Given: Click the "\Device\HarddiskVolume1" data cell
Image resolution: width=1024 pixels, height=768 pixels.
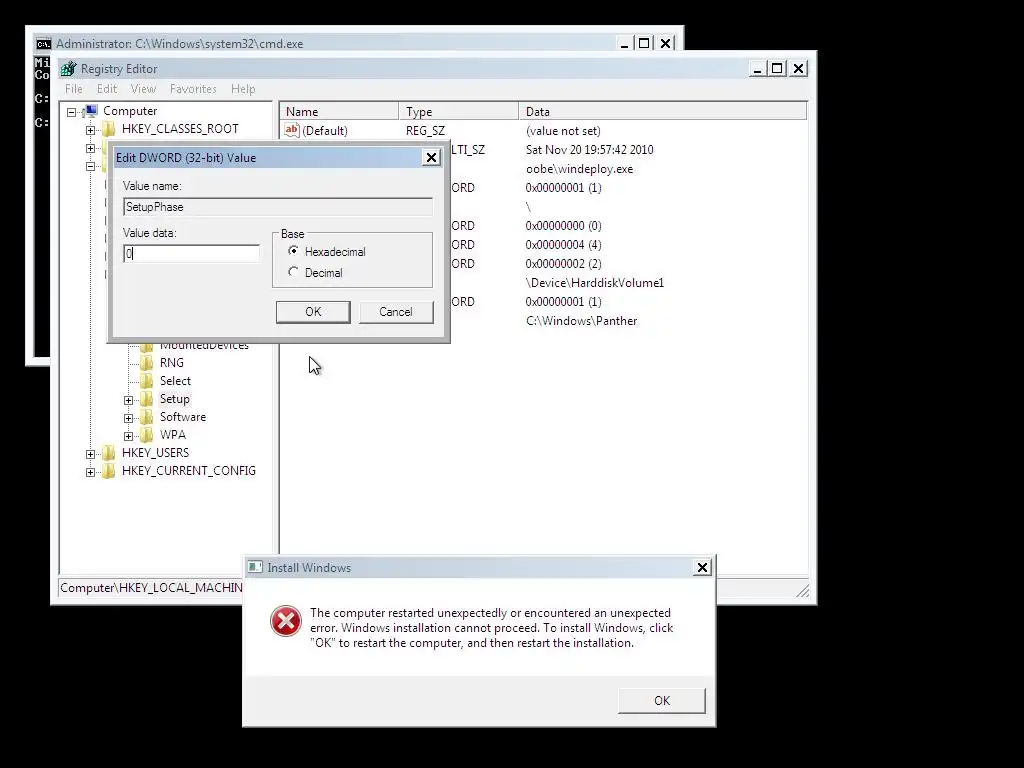Looking at the screenshot, I should pyautogui.click(x=594, y=283).
